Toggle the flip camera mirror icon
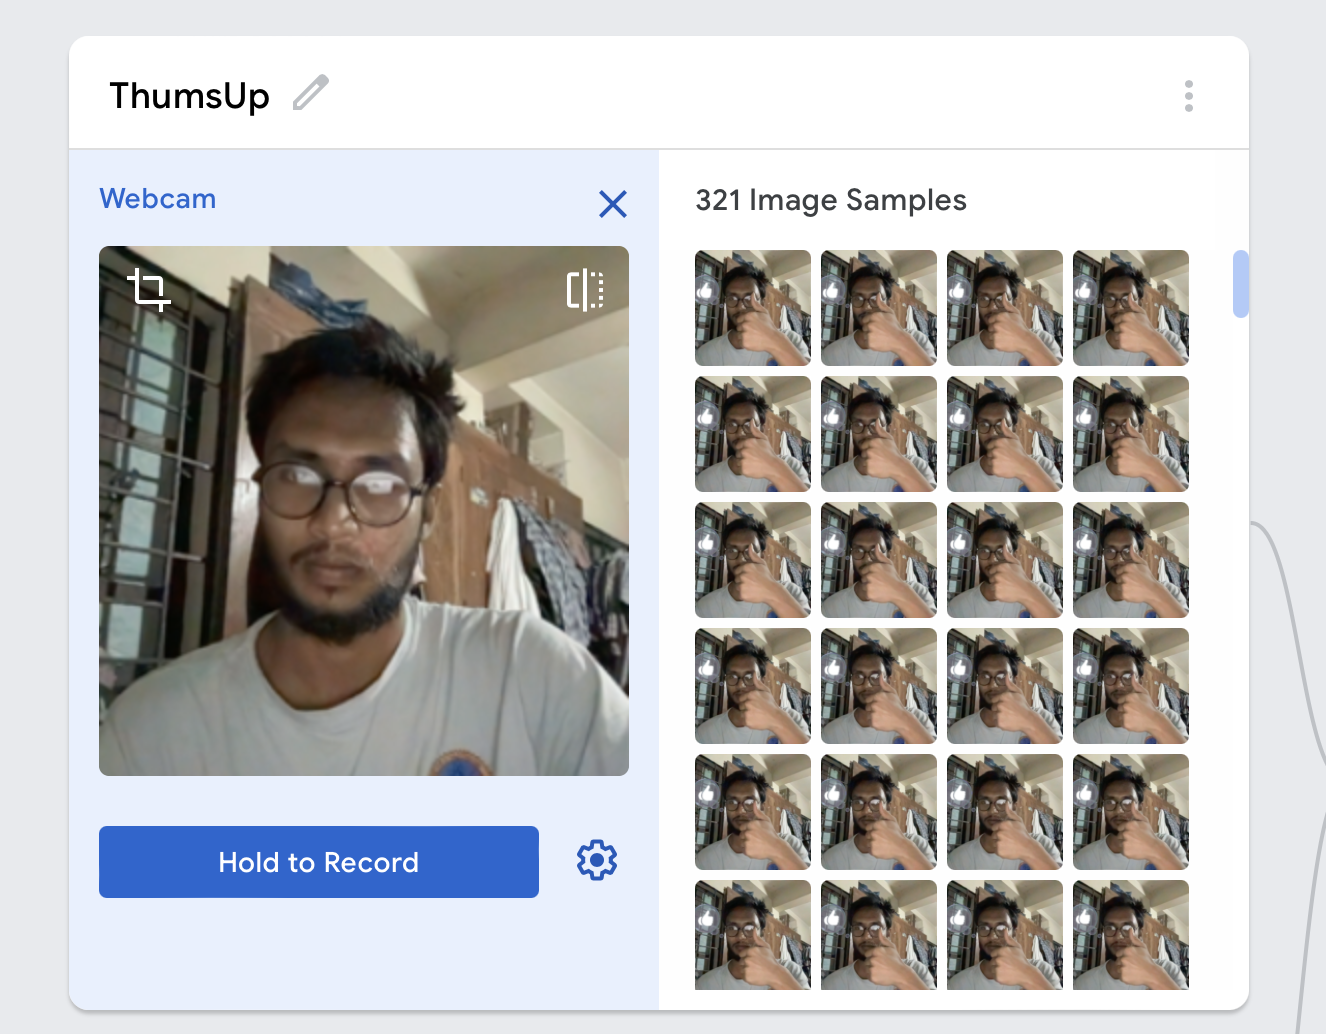This screenshot has width=1326, height=1034. pos(585,290)
